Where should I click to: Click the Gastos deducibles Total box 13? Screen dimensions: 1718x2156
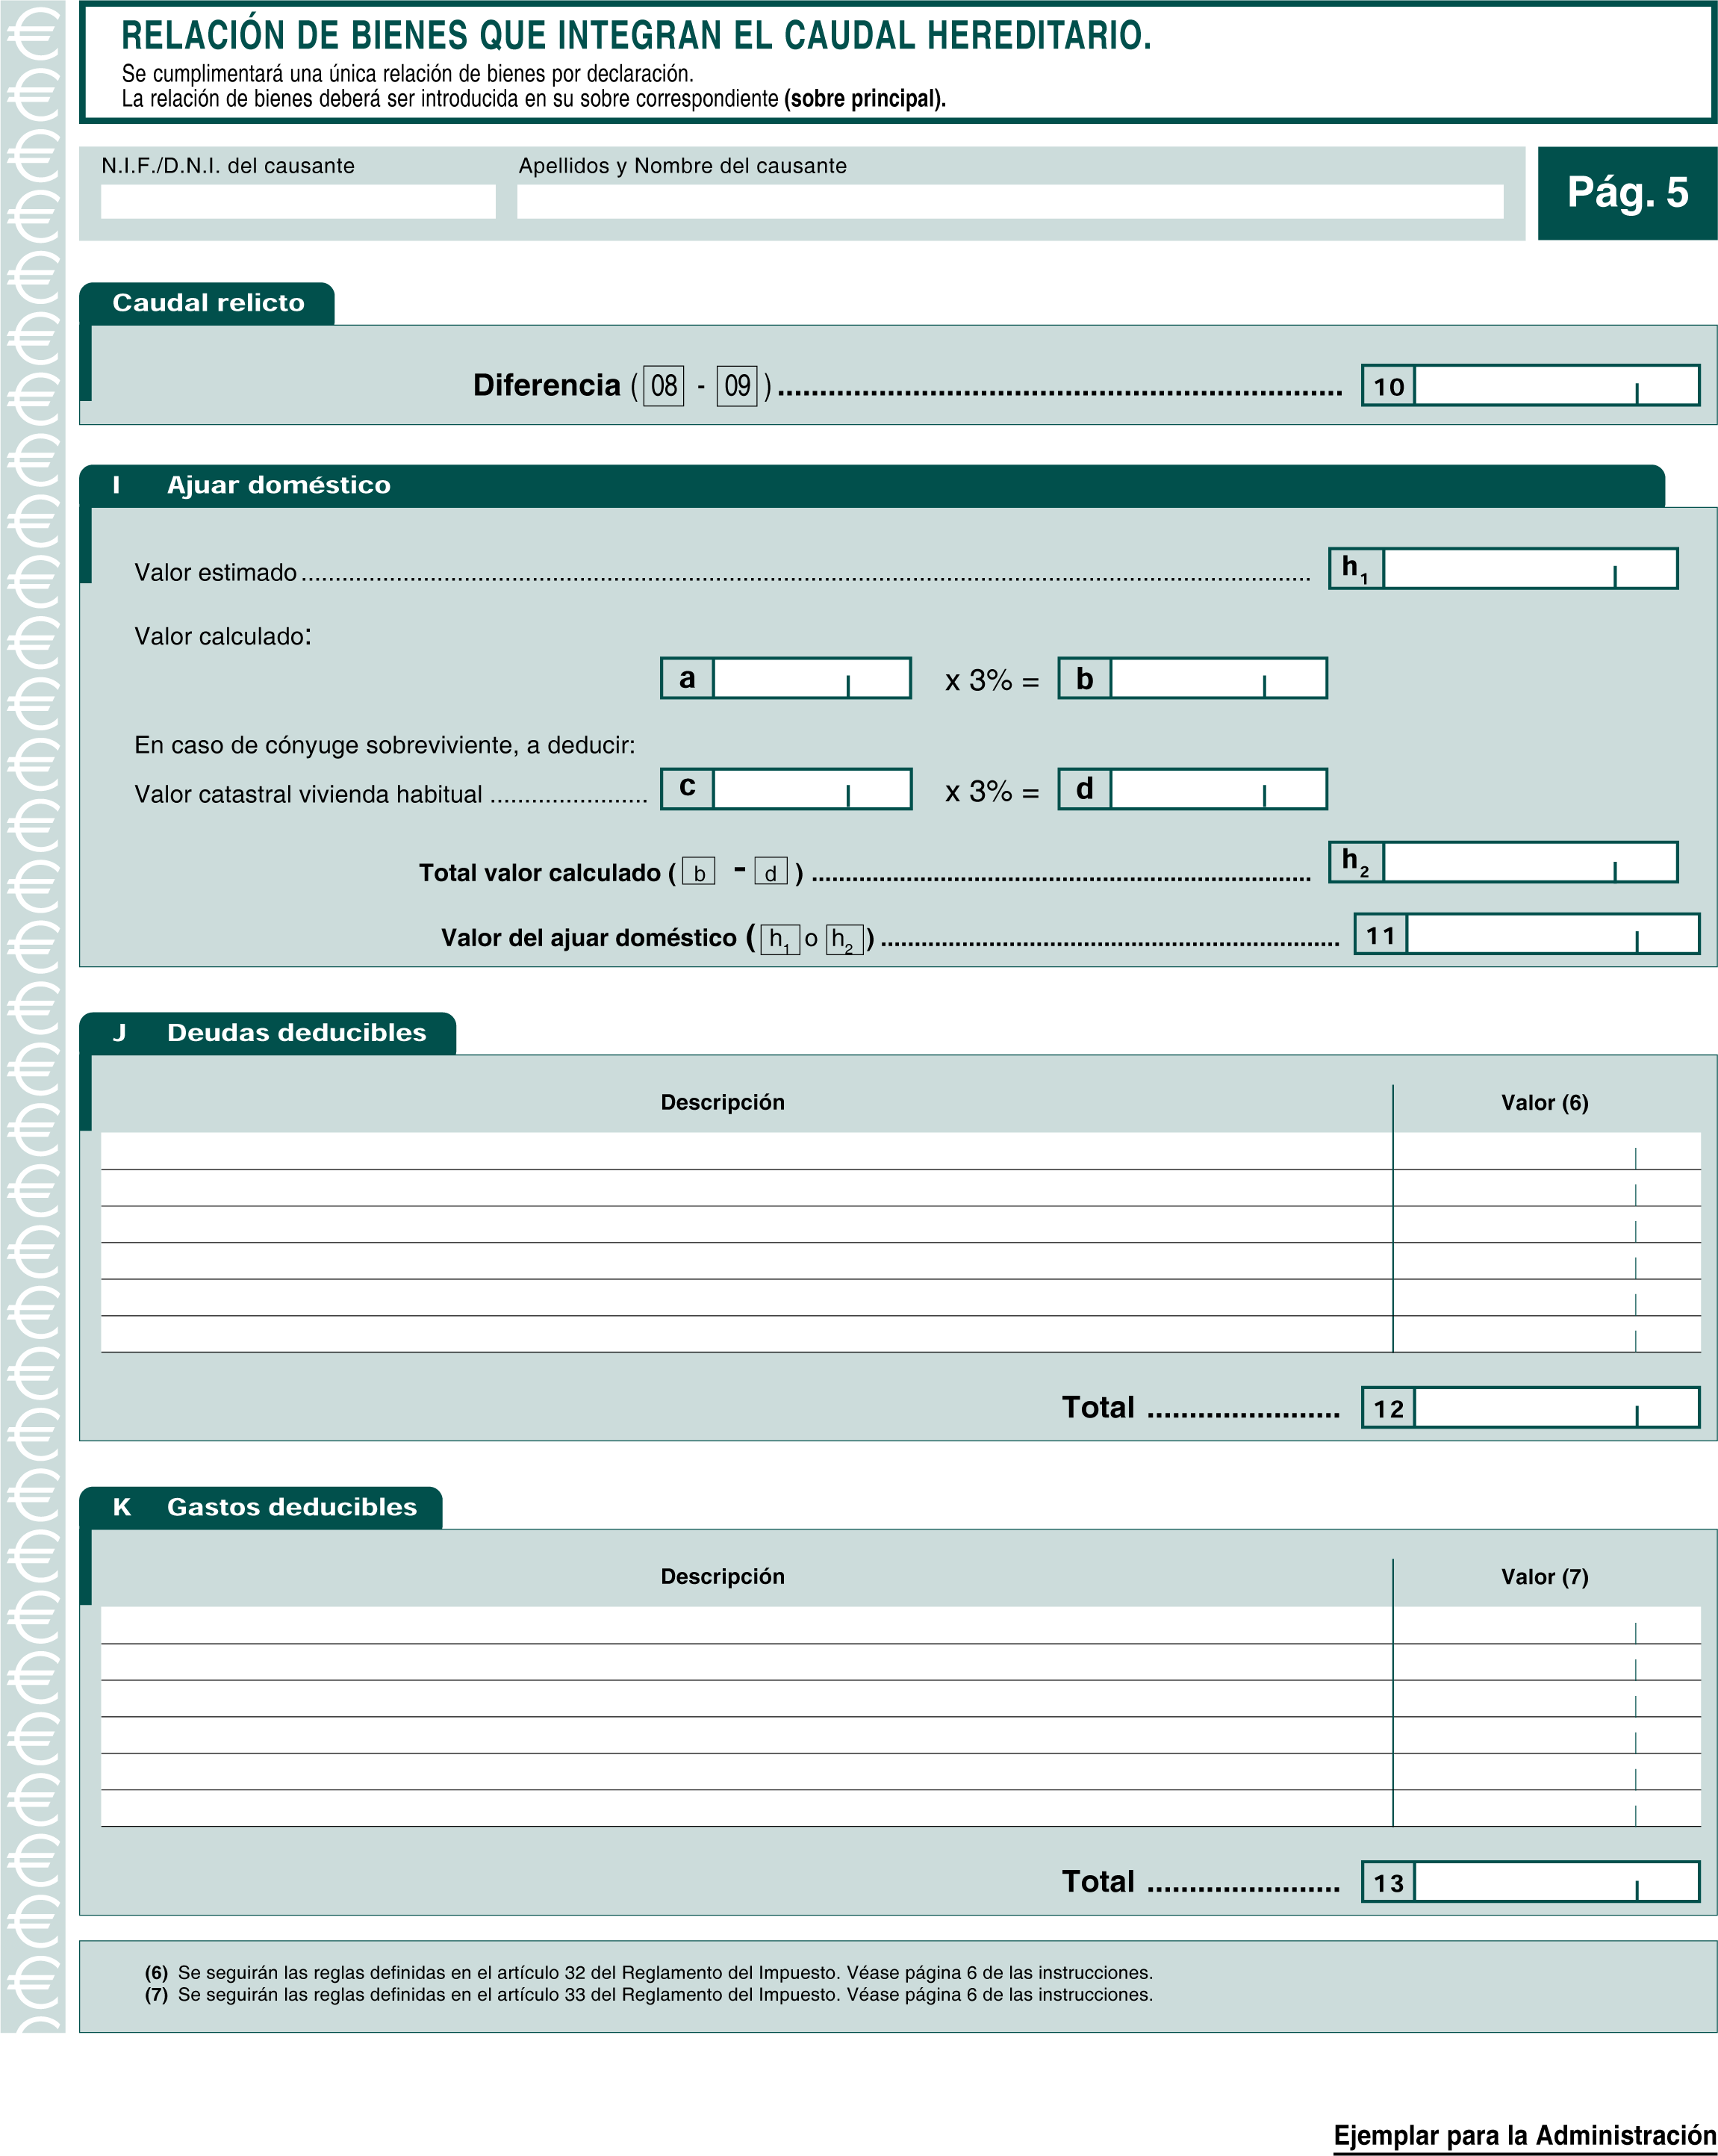tap(1557, 1881)
